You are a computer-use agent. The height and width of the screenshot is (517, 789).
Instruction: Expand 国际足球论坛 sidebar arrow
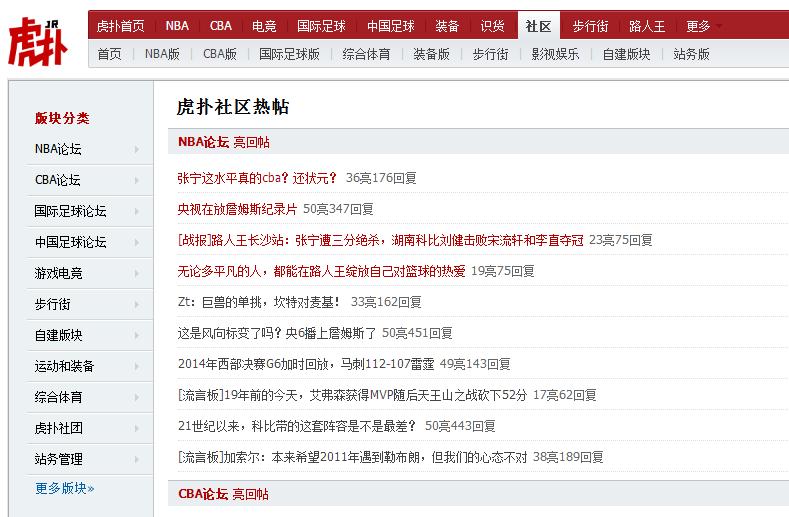point(136,211)
